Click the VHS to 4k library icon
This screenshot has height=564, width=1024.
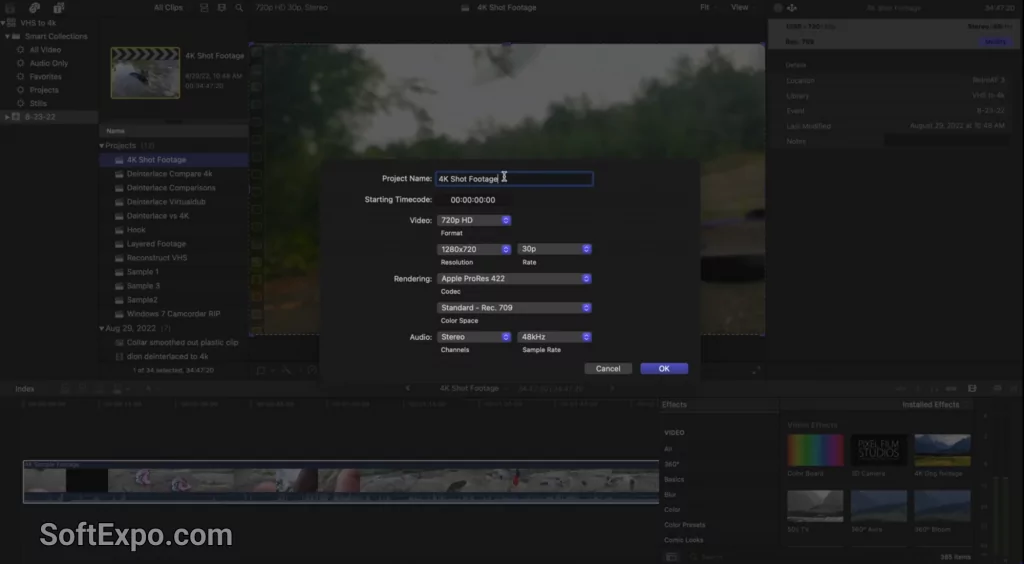coord(12,23)
